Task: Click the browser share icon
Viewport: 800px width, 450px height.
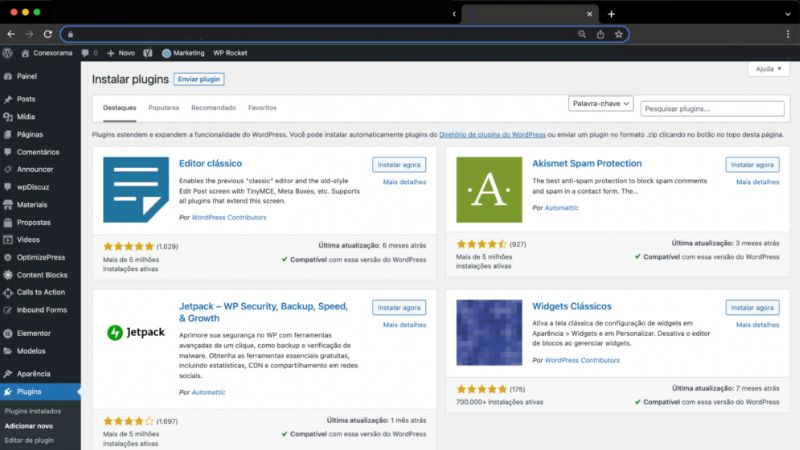Action: coord(601,33)
